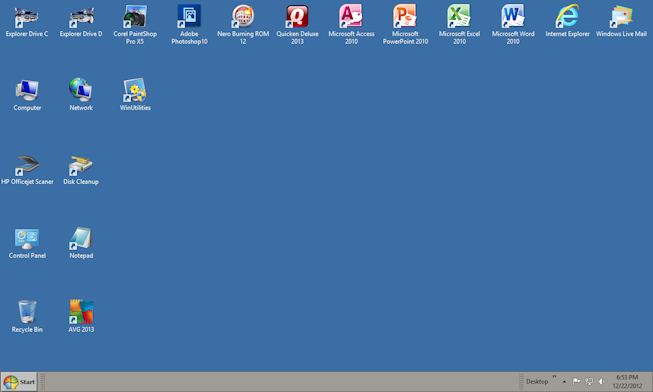653x392 pixels.
Task: Click the network tray icon
Action: coord(589,382)
